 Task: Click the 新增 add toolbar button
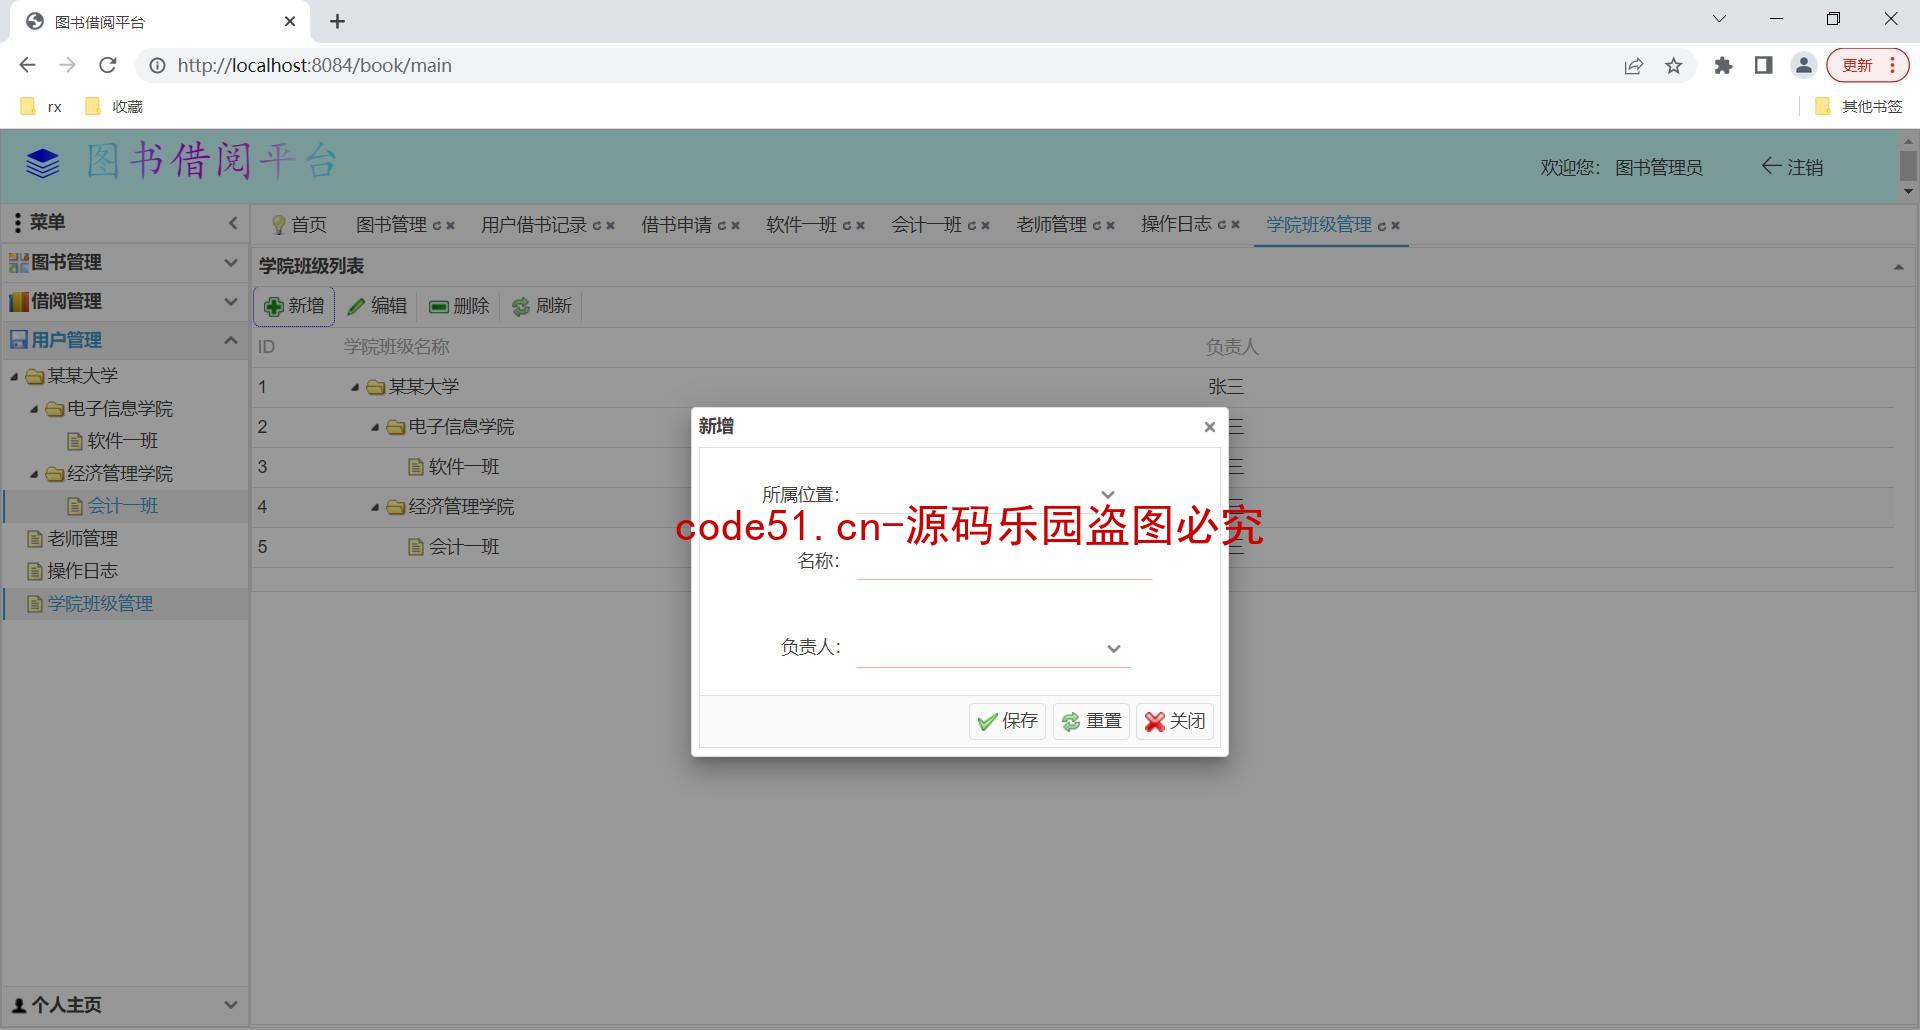(x=294, y=306)
